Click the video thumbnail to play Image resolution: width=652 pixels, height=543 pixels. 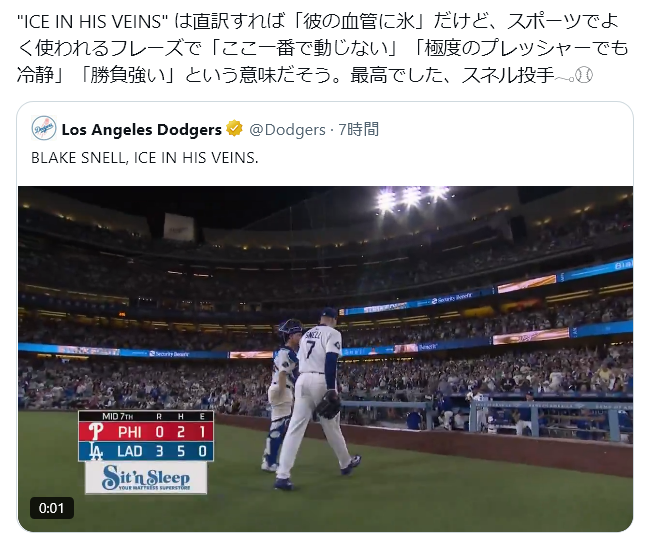tap(325, 358)
